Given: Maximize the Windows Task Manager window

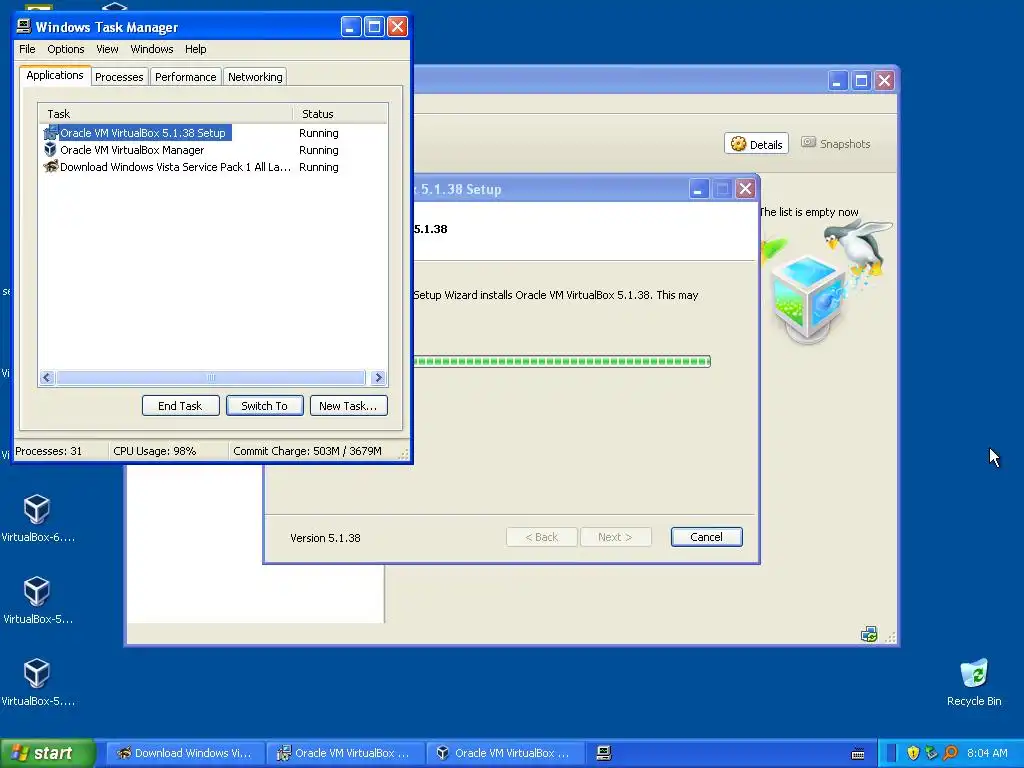Looking at the screenshot, I should 374,26.
